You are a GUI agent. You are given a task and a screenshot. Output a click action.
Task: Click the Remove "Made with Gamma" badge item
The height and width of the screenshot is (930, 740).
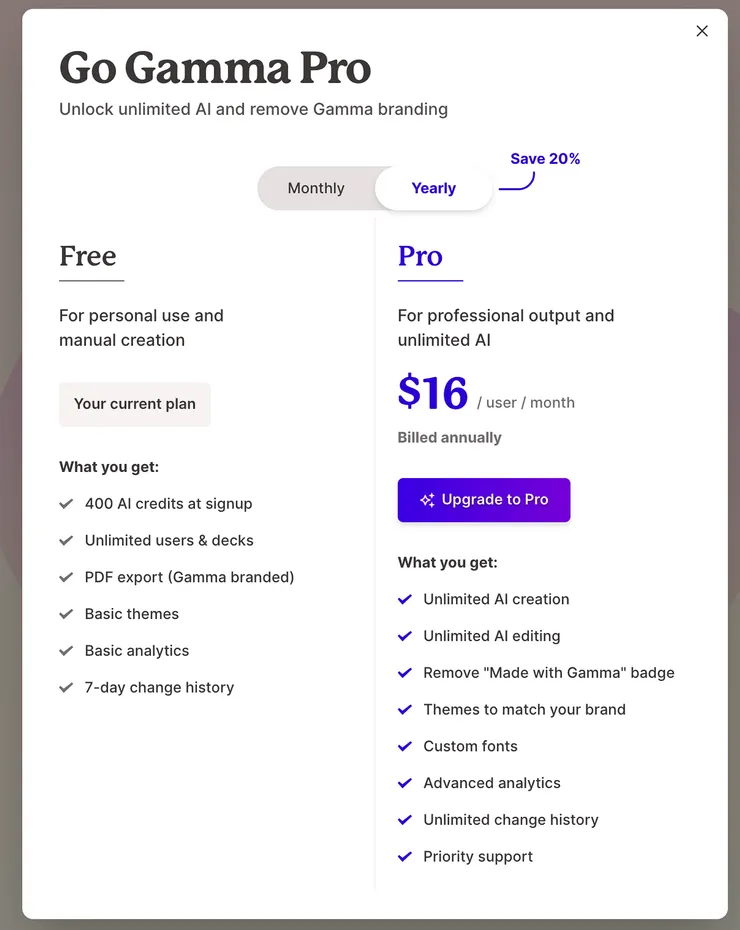[x=548, y=673]
